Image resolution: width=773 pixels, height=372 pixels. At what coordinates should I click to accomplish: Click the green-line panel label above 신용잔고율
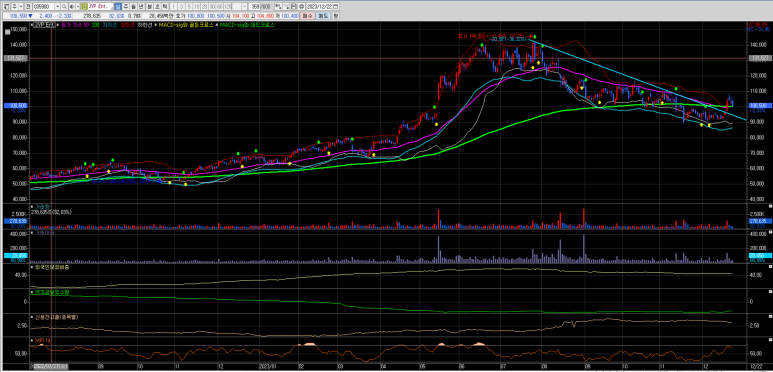pyautogui.click(x=51, y=292)
